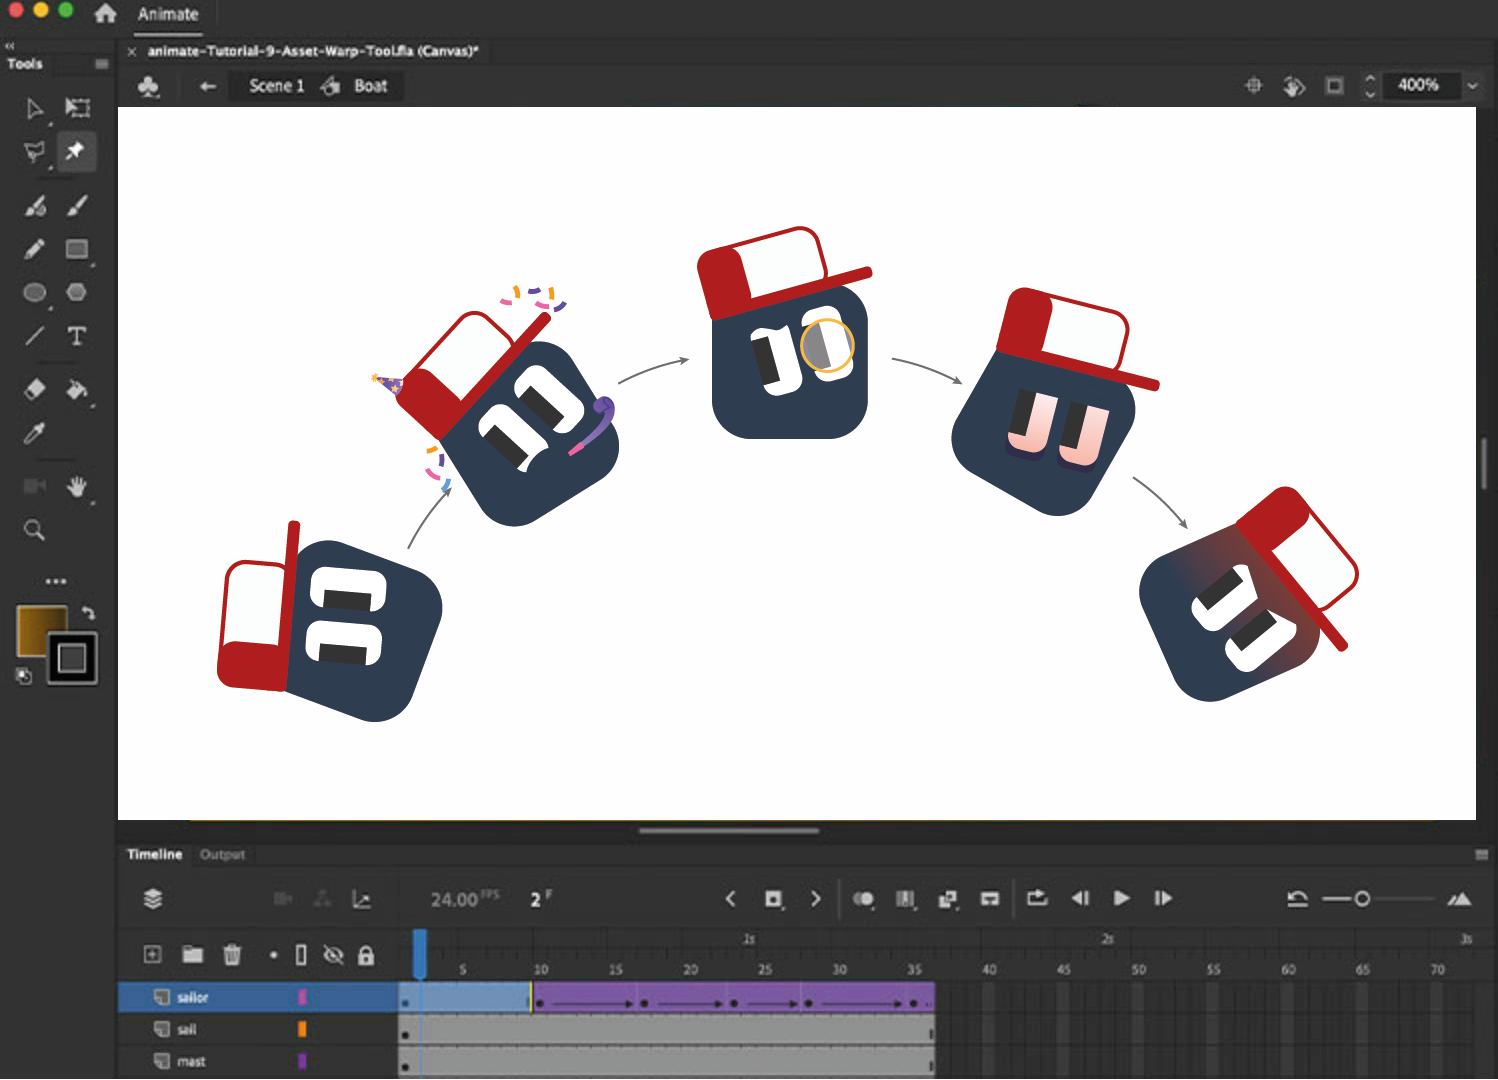This screenshot has height=1080, width=1498.
Task: Select the Eyedropper tool
Action: pyautogui.click(x=34, y=433)
